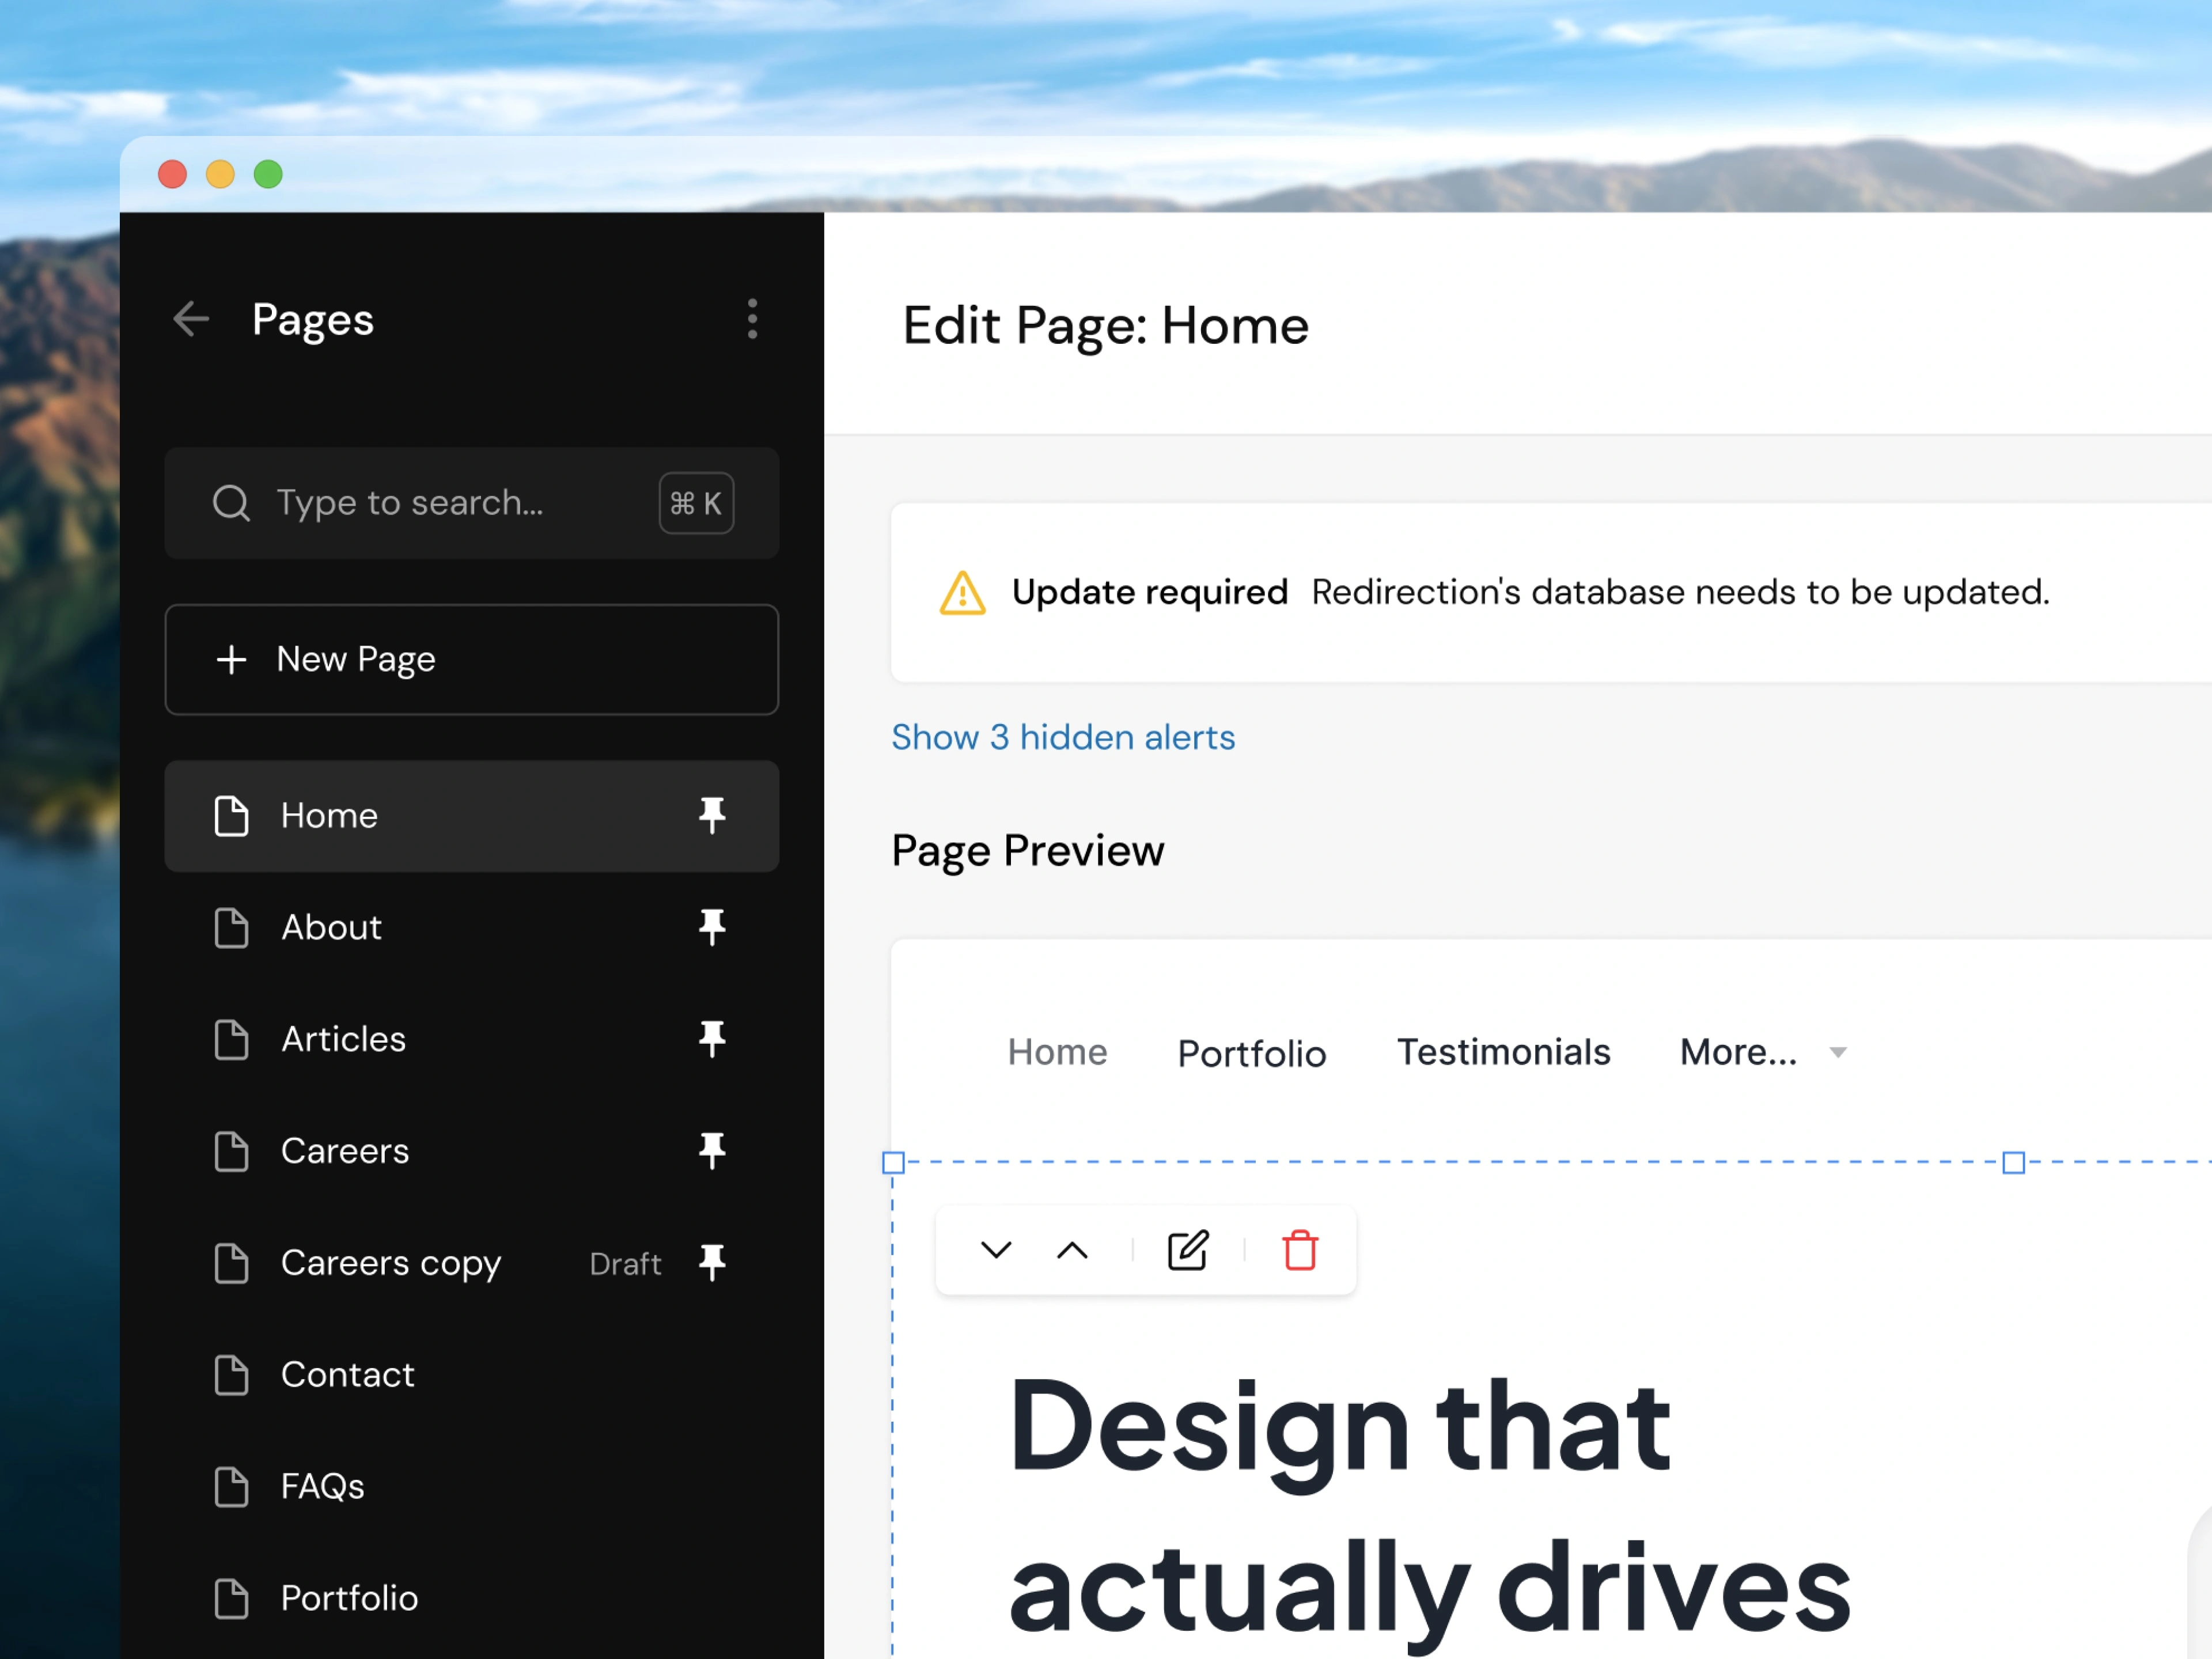This screenshot has width=2212, height=1659.
Task: Toggle pin for Careers copy draft
Action: [x=712, y=1263]
